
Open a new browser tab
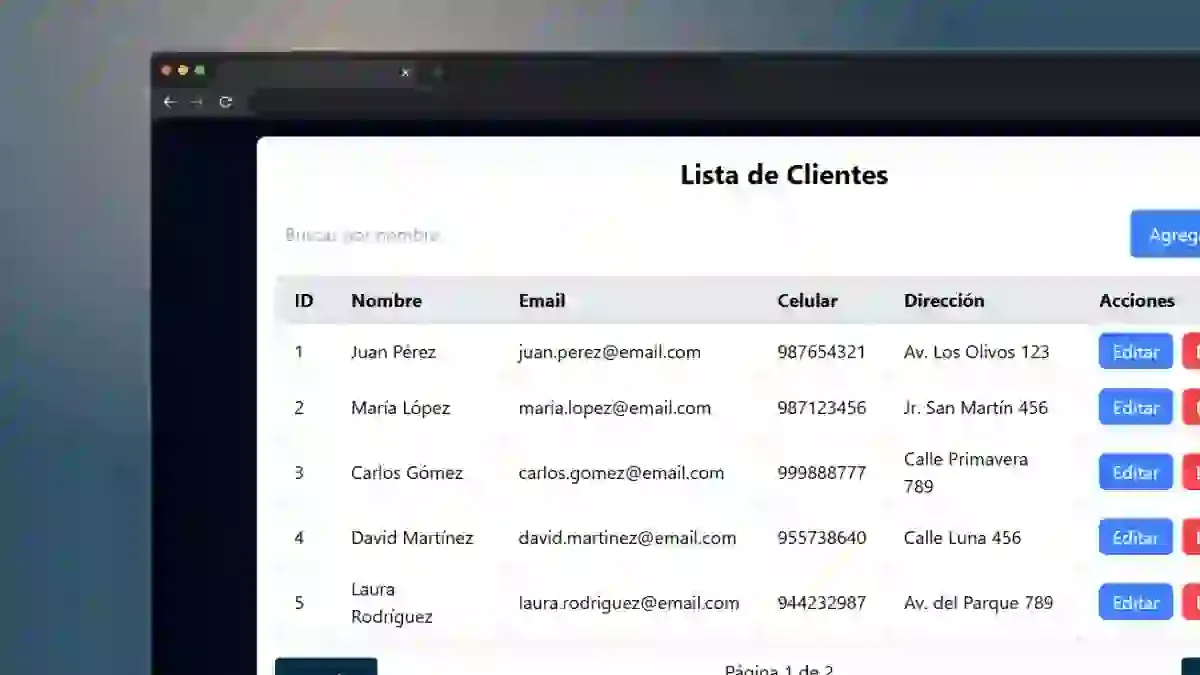pyautogui.click(x=437, y=72)
